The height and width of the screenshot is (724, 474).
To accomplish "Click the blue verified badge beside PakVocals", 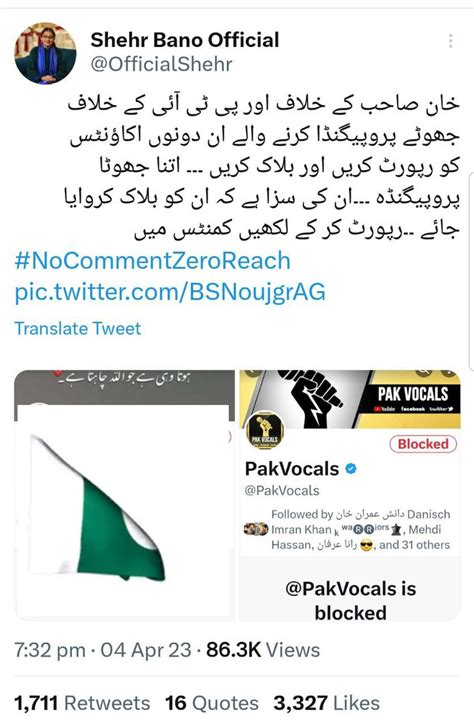I will 351,469.
